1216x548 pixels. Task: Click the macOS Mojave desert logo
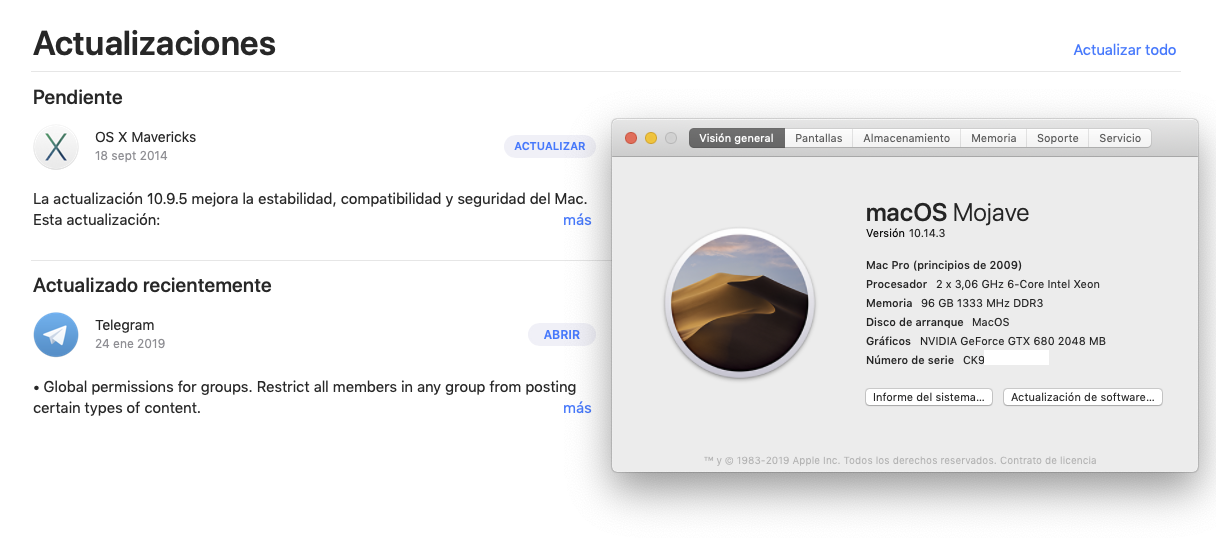point(740,304)
